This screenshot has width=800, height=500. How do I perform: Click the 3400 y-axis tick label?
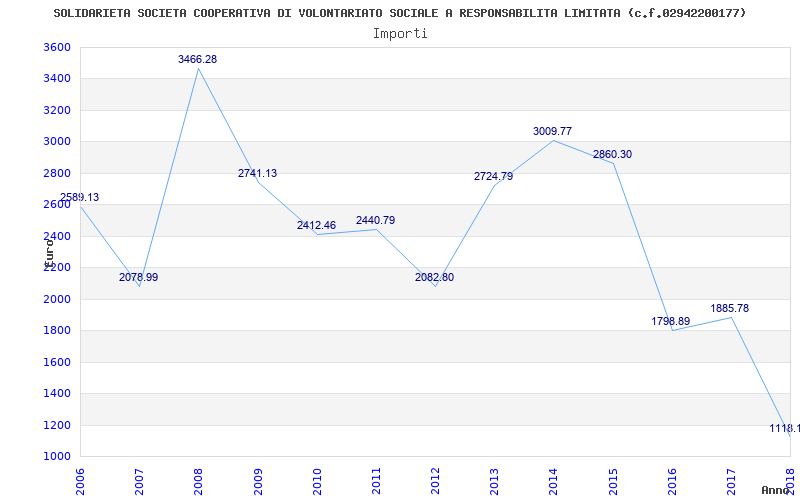57,79
